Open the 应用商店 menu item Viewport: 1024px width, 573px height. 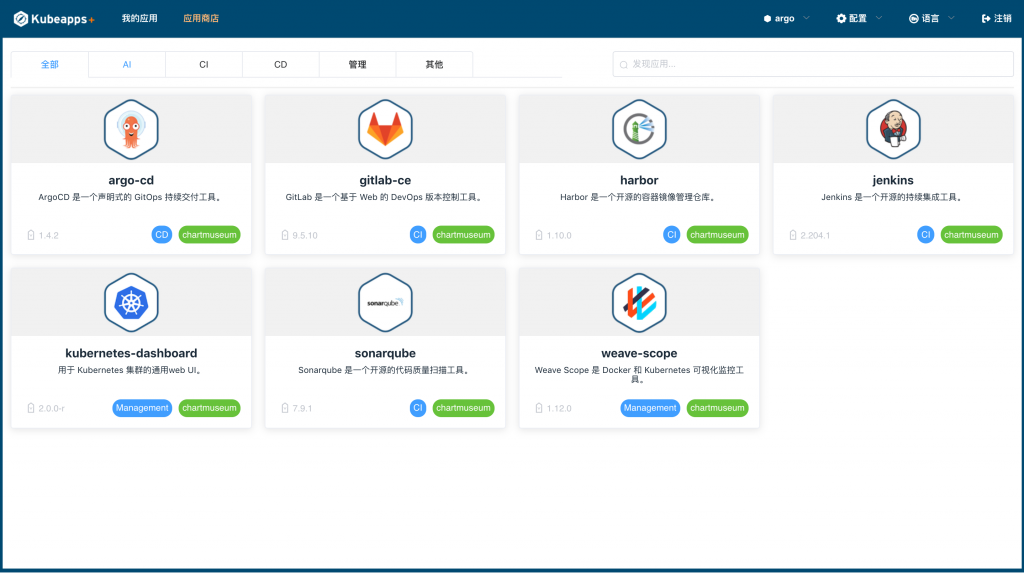pos(200,18)
